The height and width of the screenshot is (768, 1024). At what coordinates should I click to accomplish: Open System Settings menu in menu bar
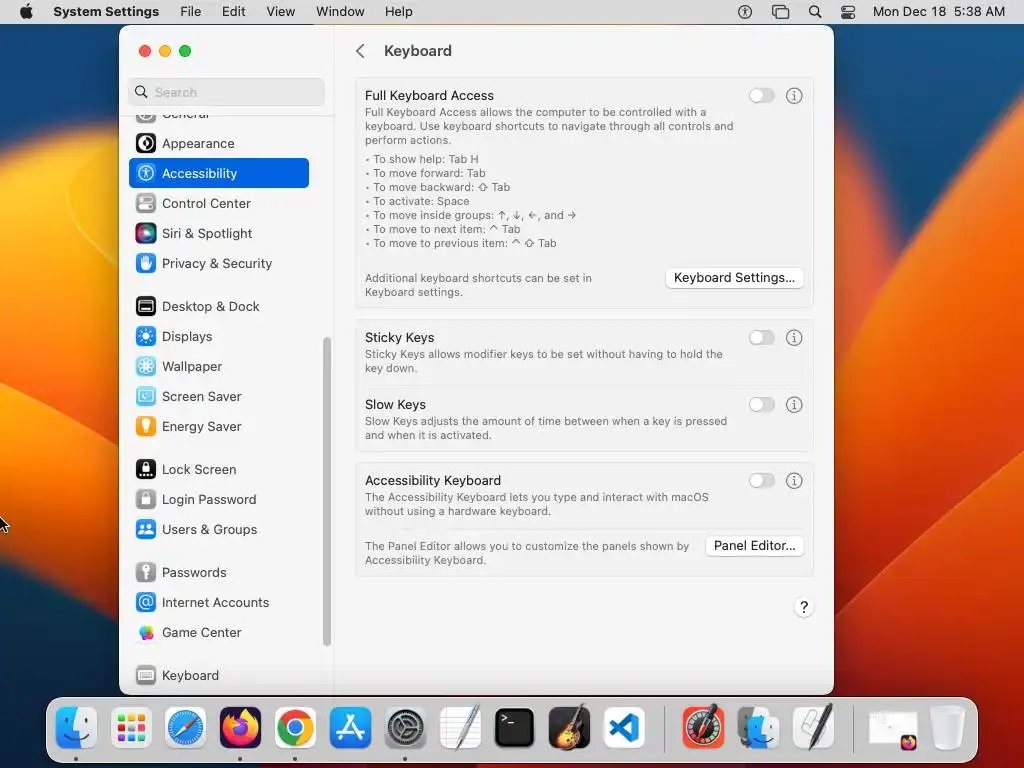click(106, 12)
